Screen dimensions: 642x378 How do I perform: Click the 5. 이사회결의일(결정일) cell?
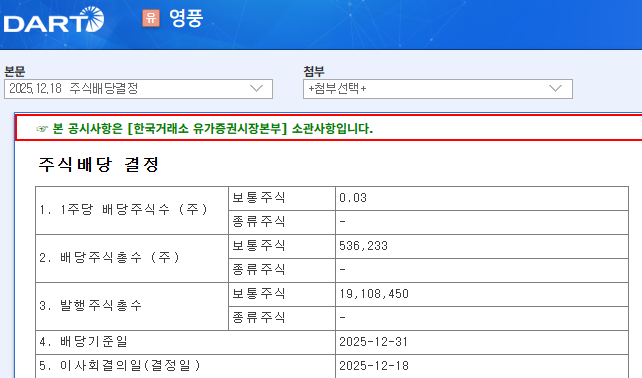tap(185, 366)
